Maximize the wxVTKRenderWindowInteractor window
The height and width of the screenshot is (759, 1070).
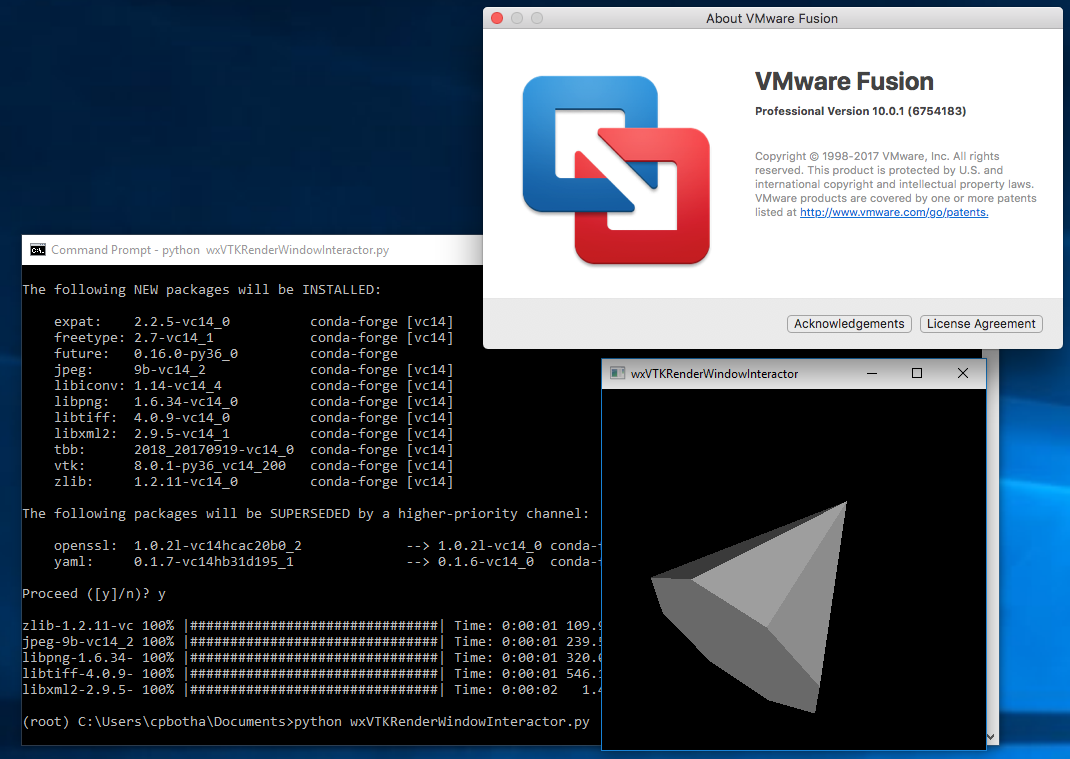[917, 373]
